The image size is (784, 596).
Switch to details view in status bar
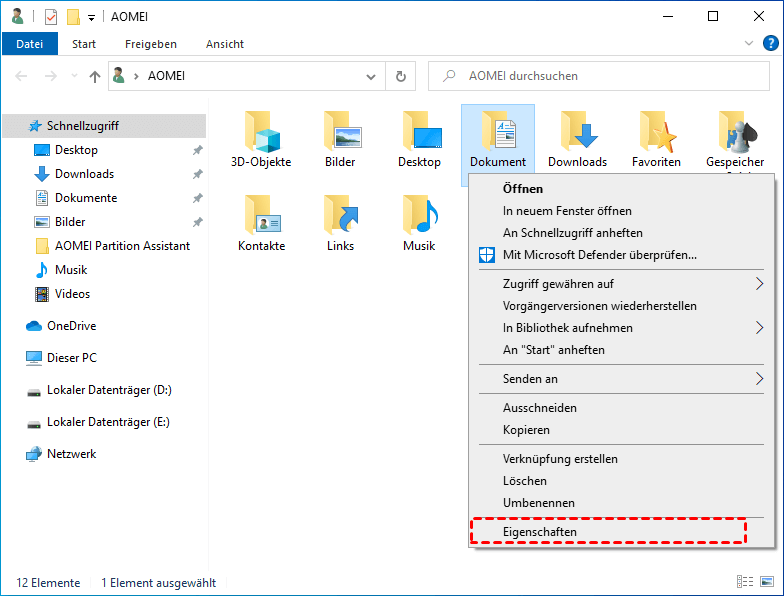[745, 582]
